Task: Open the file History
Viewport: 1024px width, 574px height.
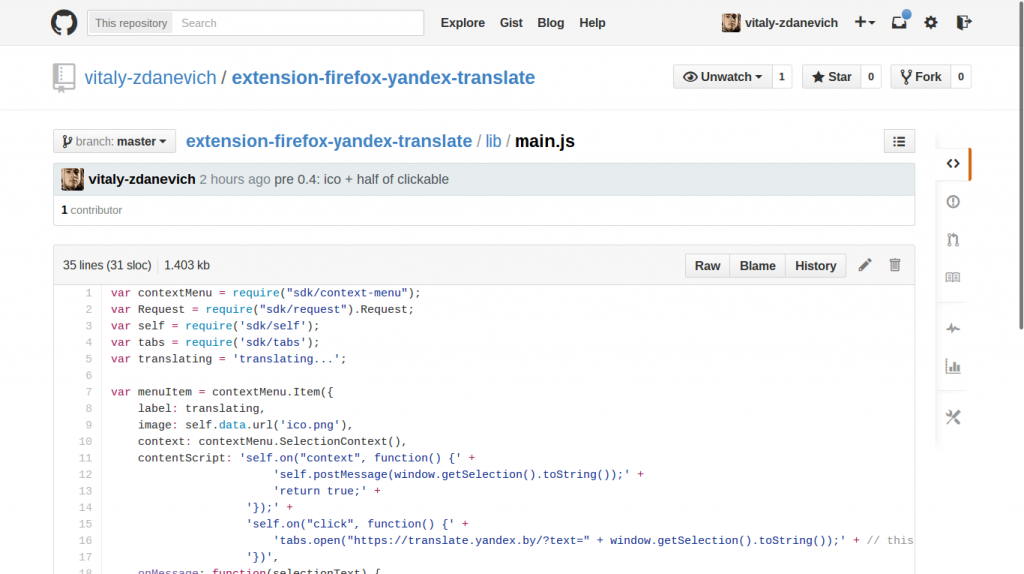Action: (x=816, y=266)
